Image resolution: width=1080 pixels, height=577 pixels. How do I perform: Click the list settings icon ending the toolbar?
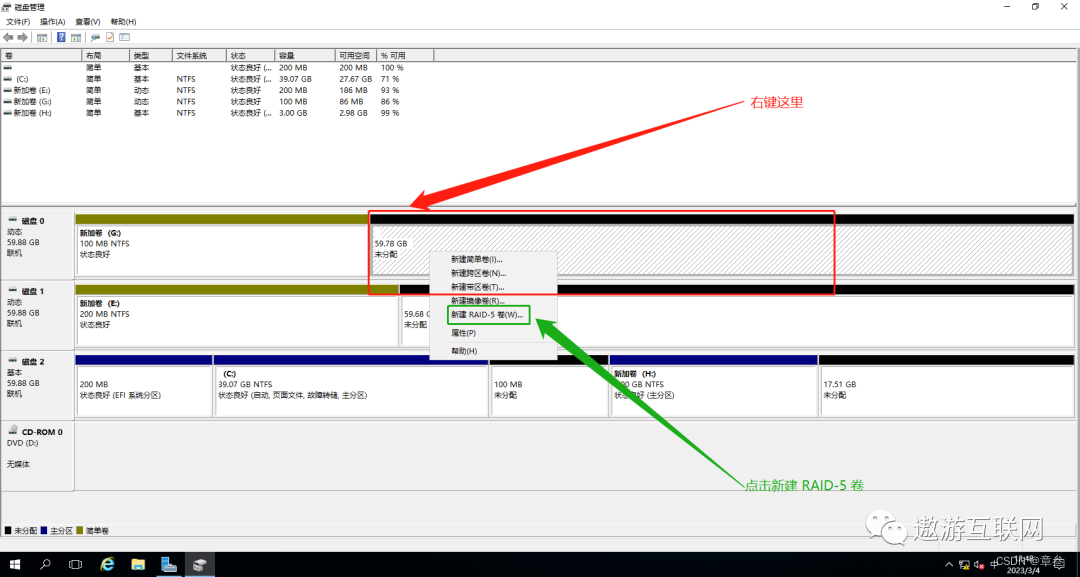click(125, 37)
